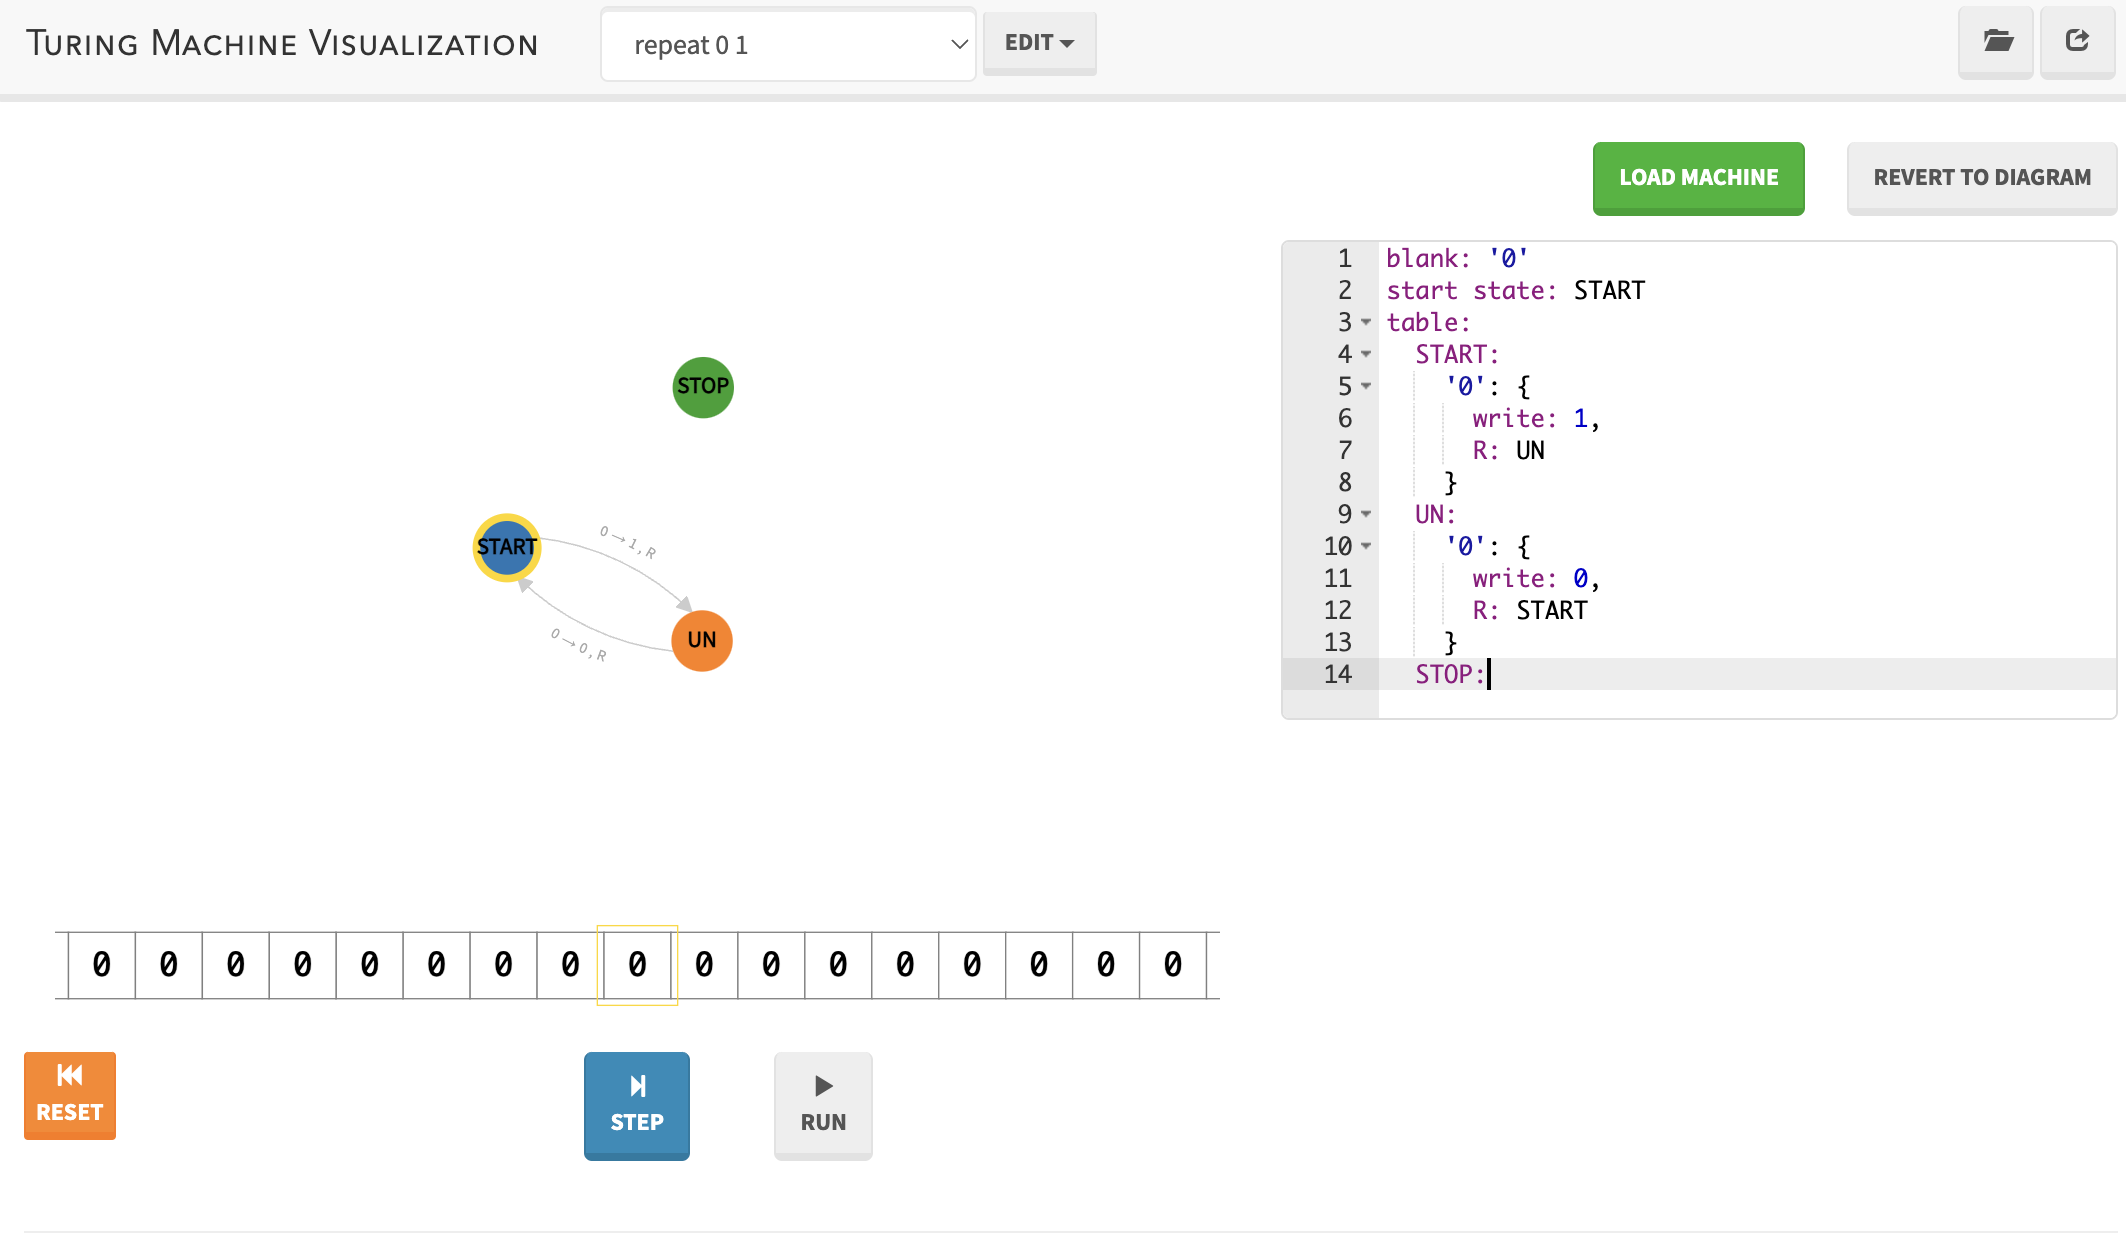
Task: Click the Turing Machine Visualization title
Action: (282, 44)
